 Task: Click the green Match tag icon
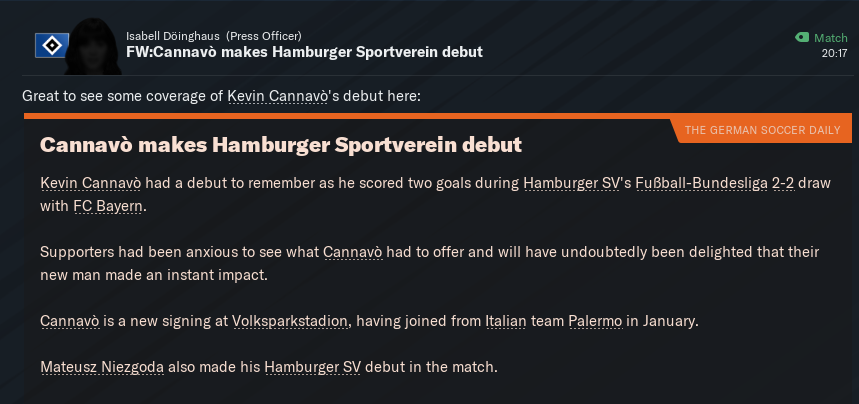click(x=801, y=37)
